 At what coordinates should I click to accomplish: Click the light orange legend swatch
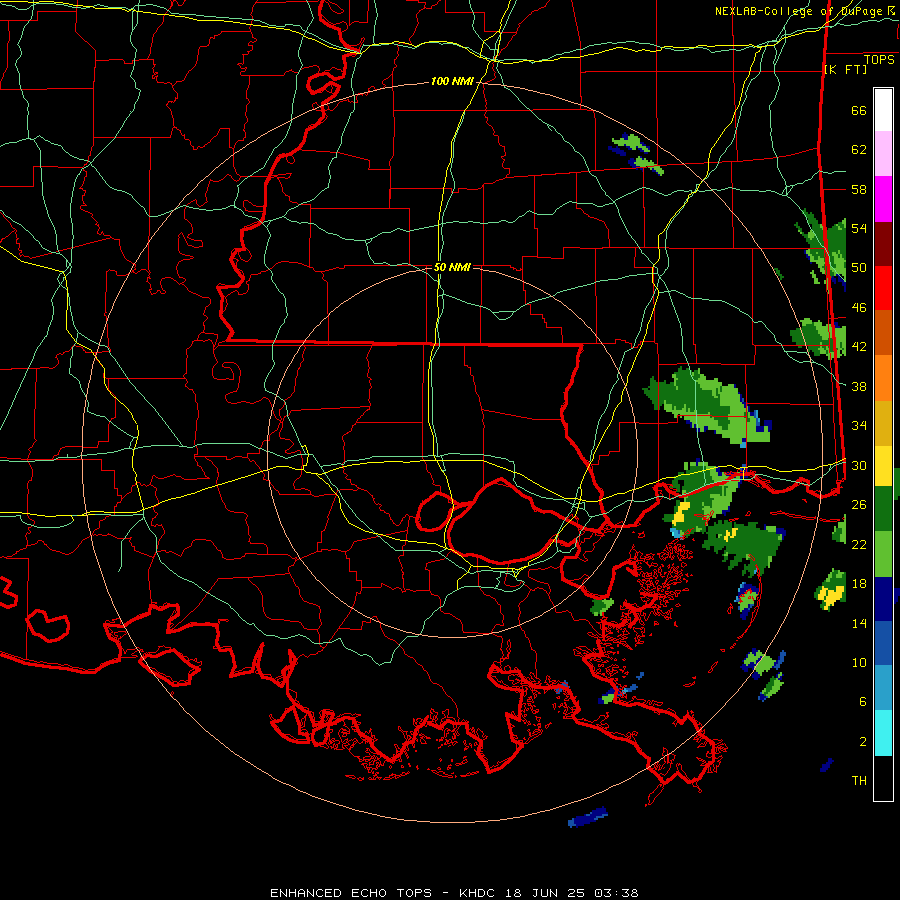[883, 377]
